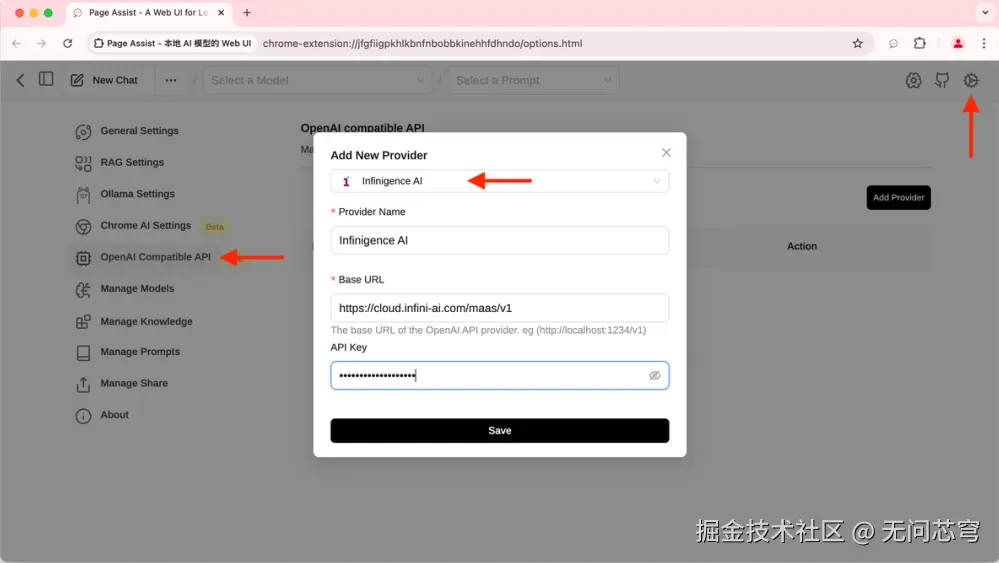Open tab search chevron dropdown
999x563 pixels.
[985, 13]
